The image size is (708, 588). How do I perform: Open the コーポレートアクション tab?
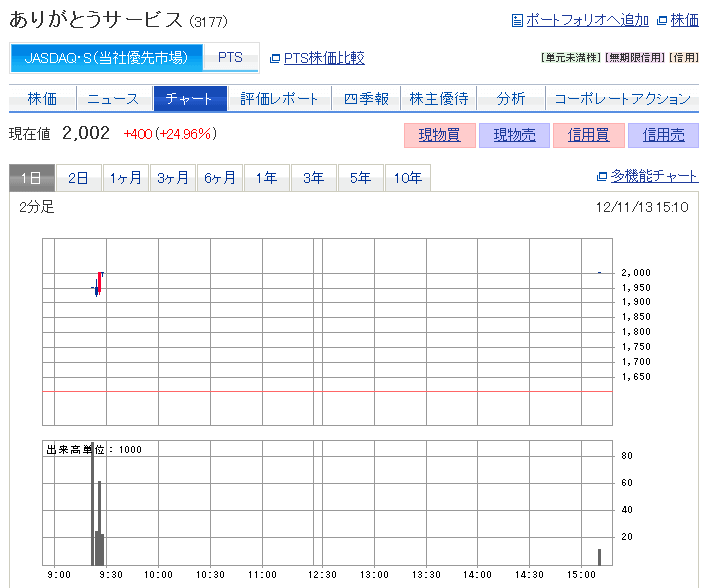coord(621,99)
